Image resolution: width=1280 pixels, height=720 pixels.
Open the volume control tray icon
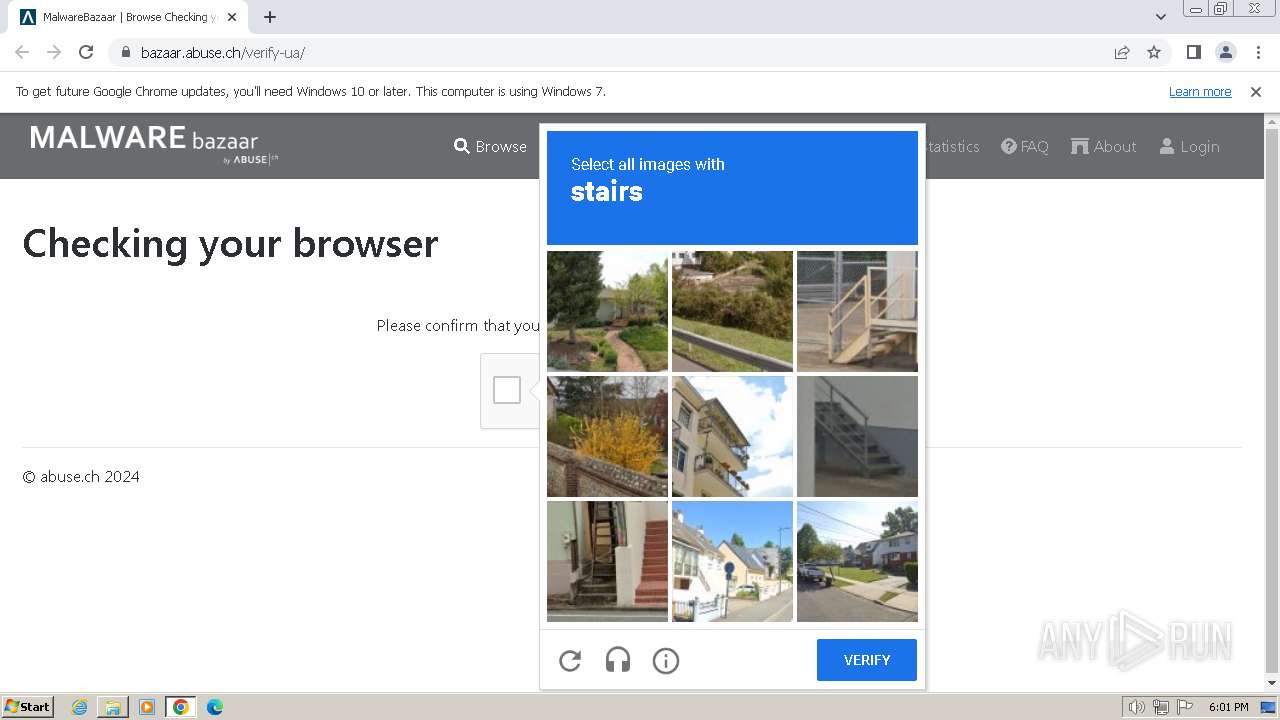point(1136,707)
